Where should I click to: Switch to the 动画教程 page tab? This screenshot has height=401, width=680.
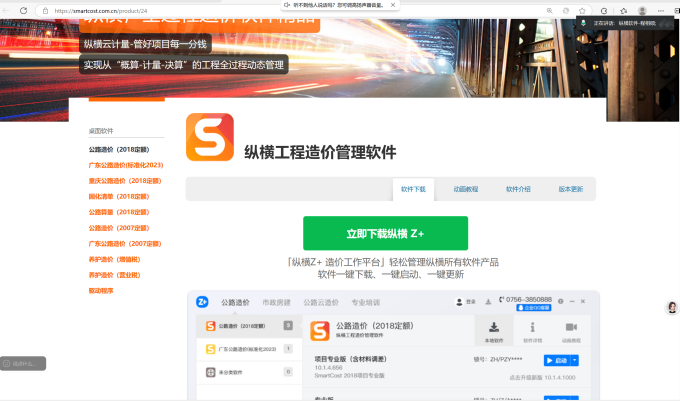click(466, 189)
